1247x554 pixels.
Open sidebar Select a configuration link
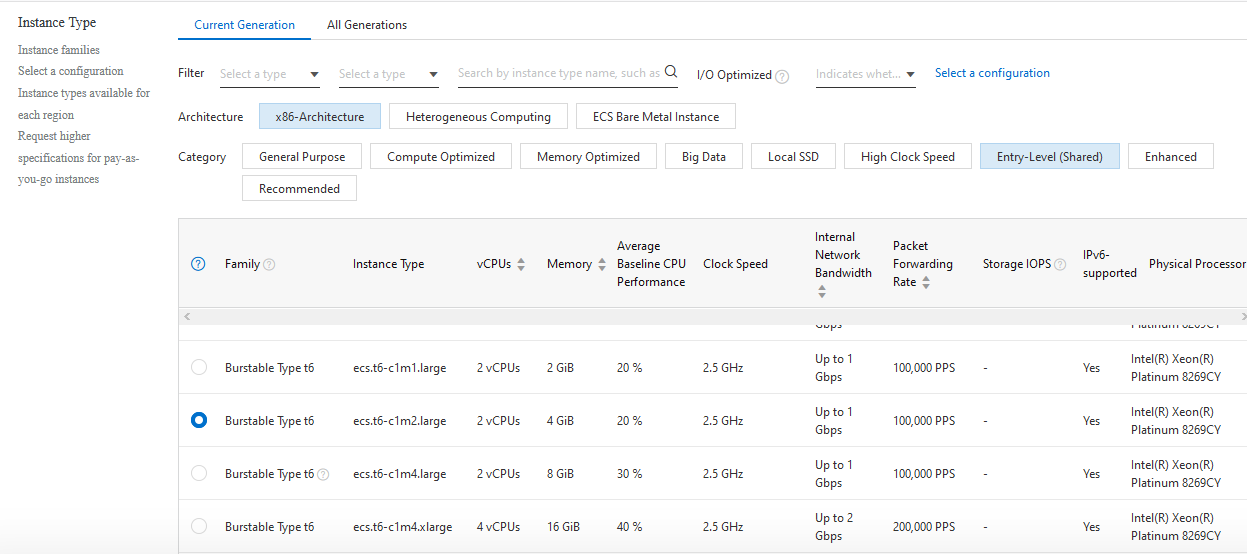[71, 71]
